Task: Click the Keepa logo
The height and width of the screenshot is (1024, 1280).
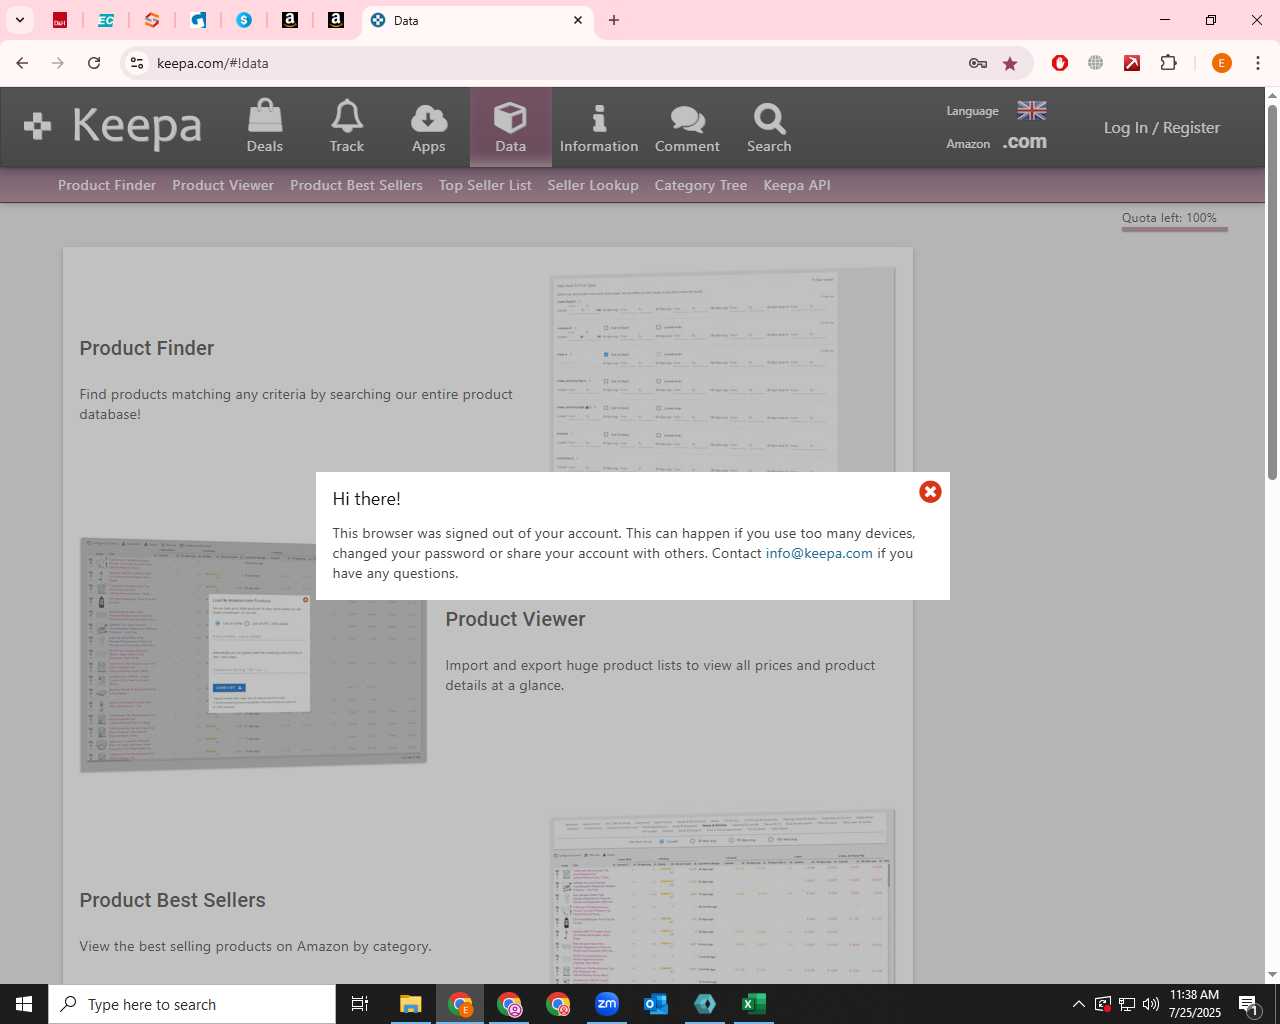Action: [x=113, y=126]
